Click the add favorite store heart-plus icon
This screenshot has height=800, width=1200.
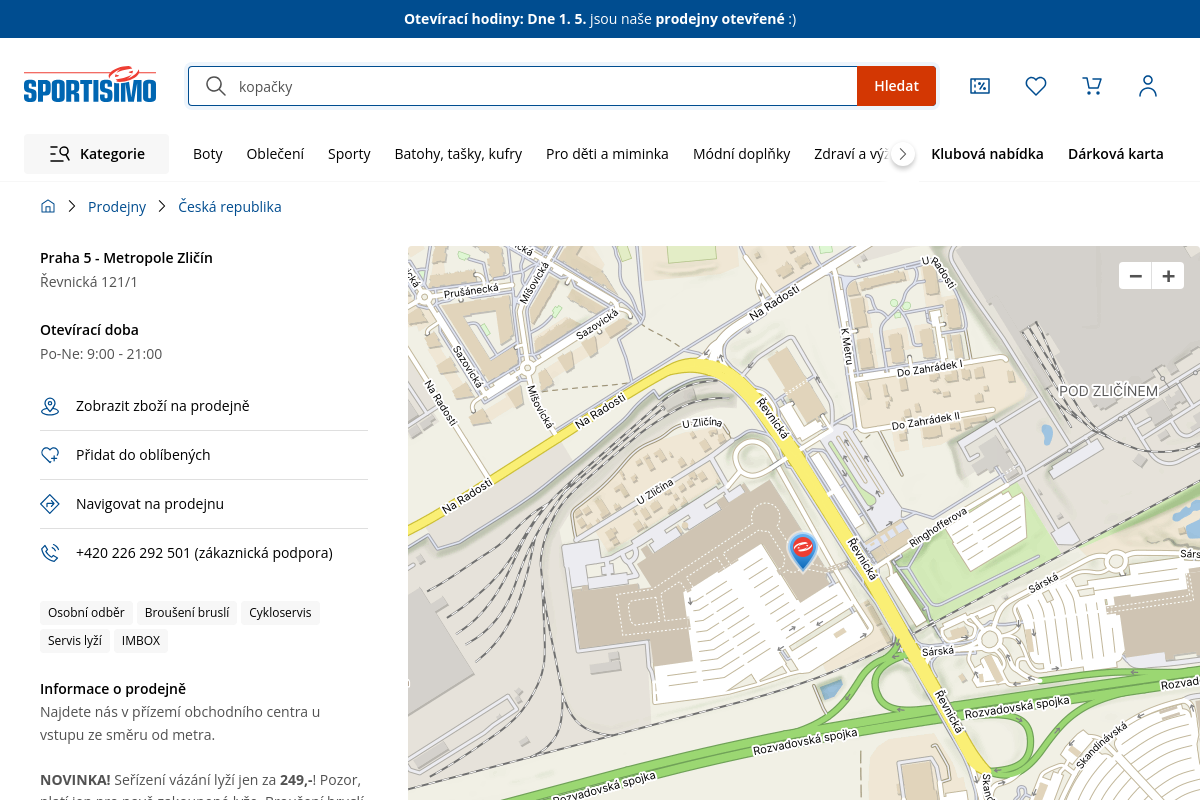[50, 455]
